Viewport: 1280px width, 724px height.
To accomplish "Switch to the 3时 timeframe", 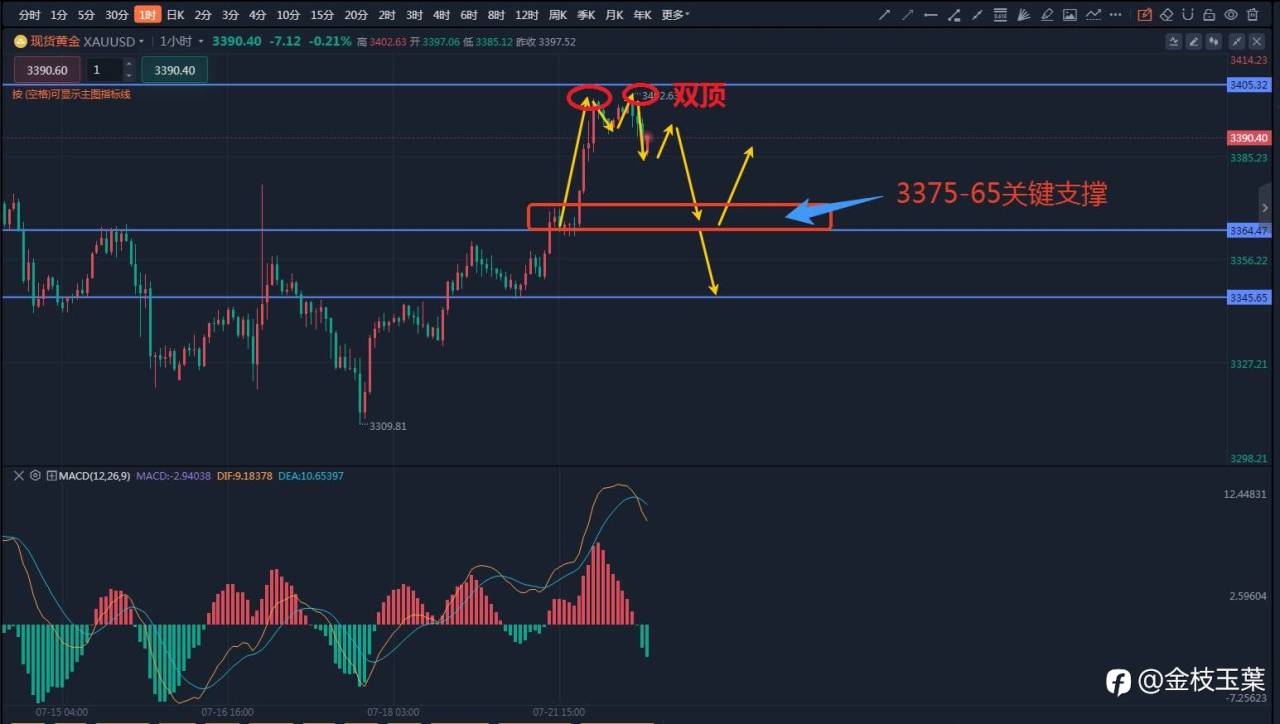I will coord(414,15).
